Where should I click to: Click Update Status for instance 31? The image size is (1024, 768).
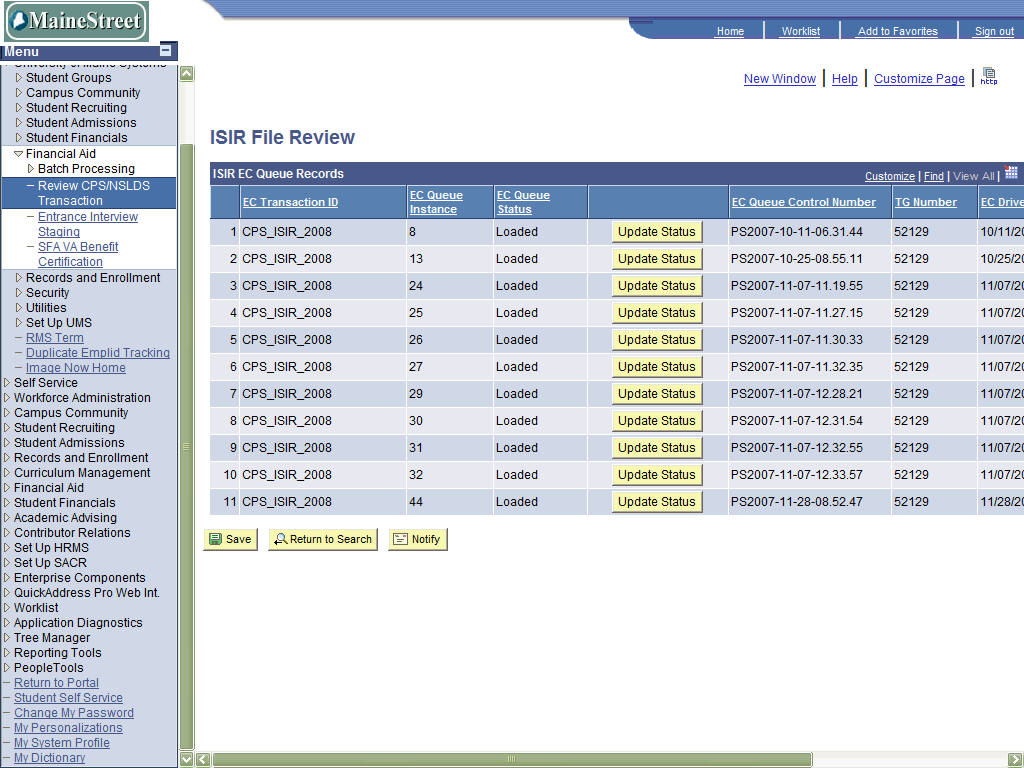(657, 448)
